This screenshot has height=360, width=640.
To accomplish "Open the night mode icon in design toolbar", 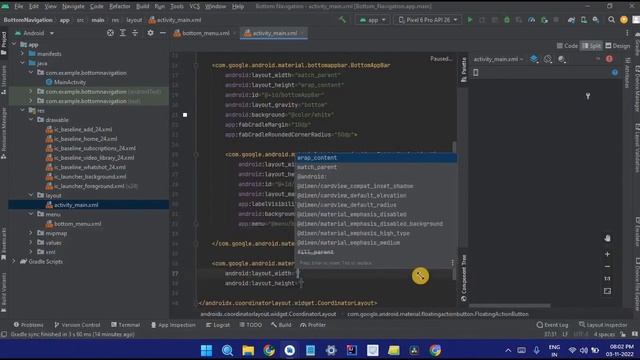I will tap(562, 59).
